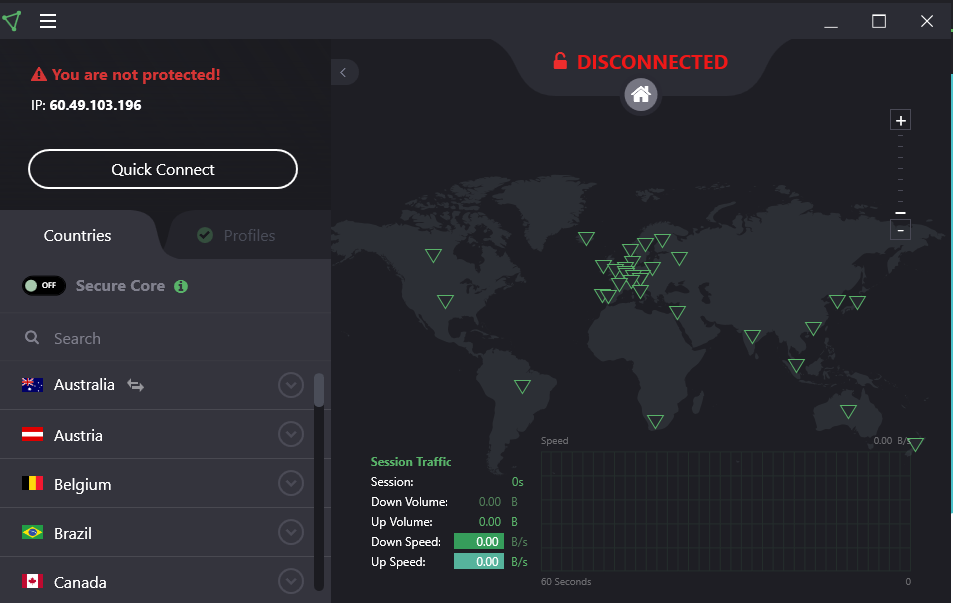
Task: Click the Down Speed green value box
Action: 479,542
